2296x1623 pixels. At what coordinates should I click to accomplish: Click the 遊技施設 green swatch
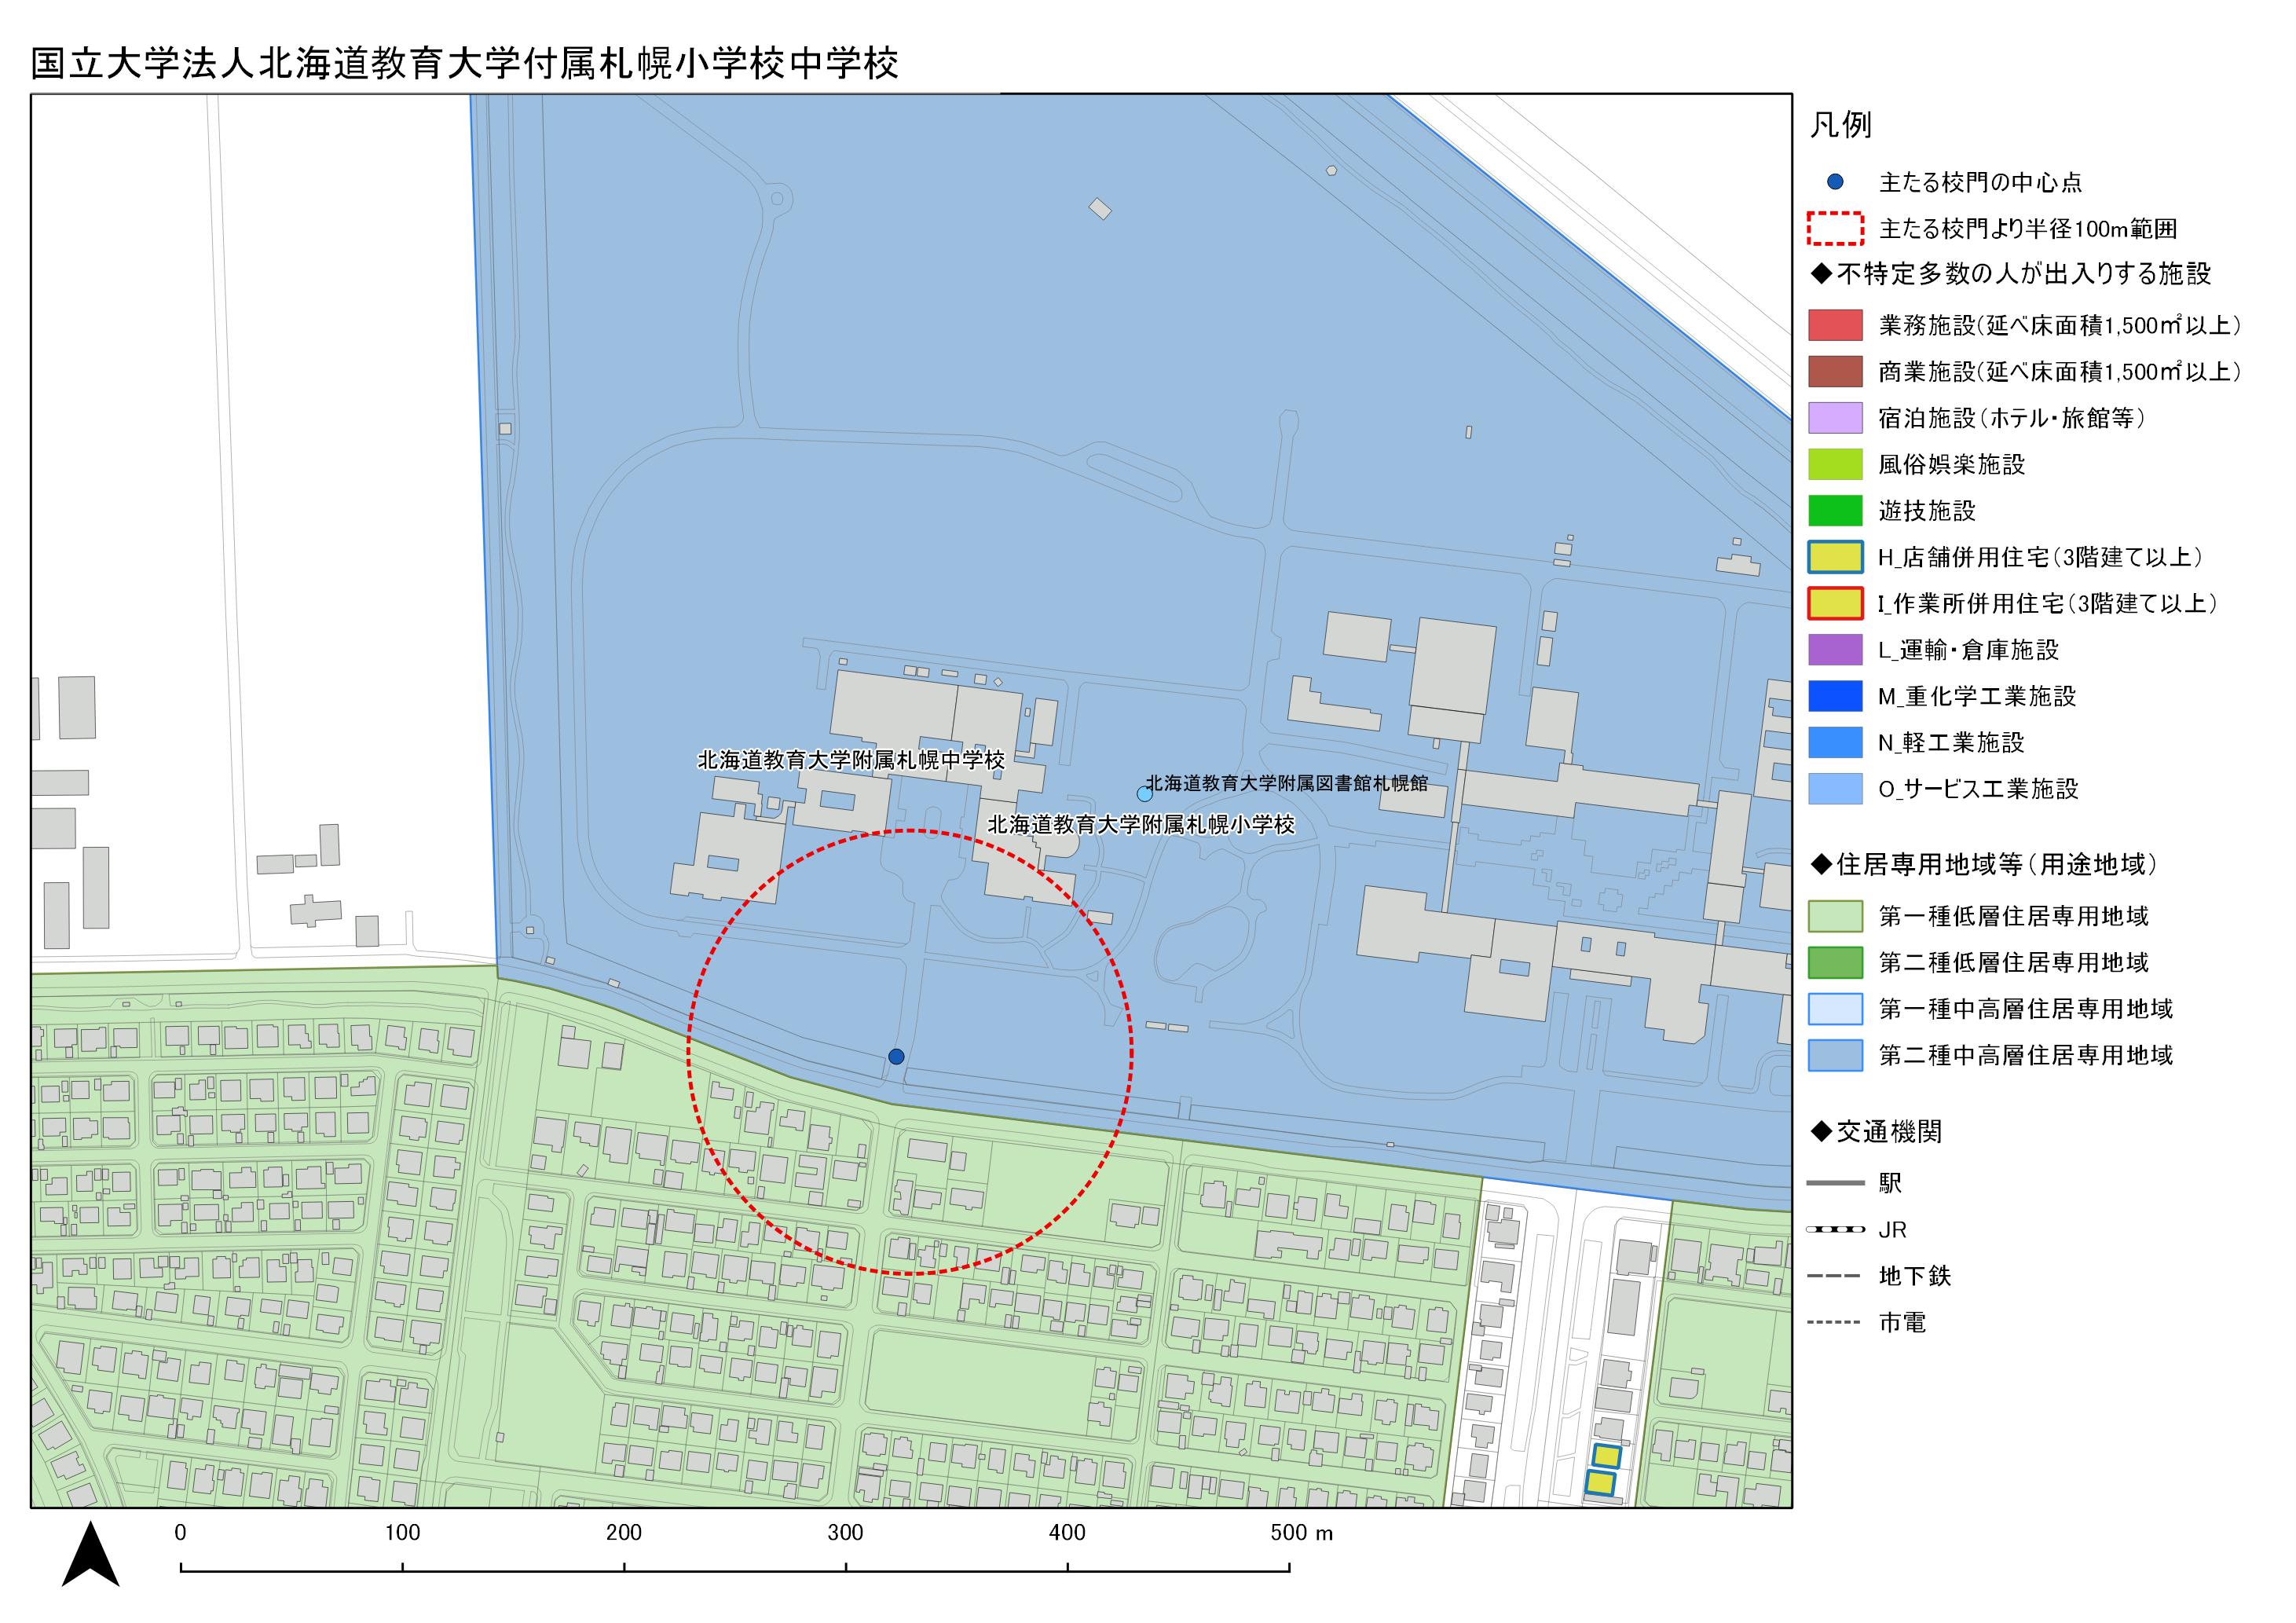tap(1835, 510)
